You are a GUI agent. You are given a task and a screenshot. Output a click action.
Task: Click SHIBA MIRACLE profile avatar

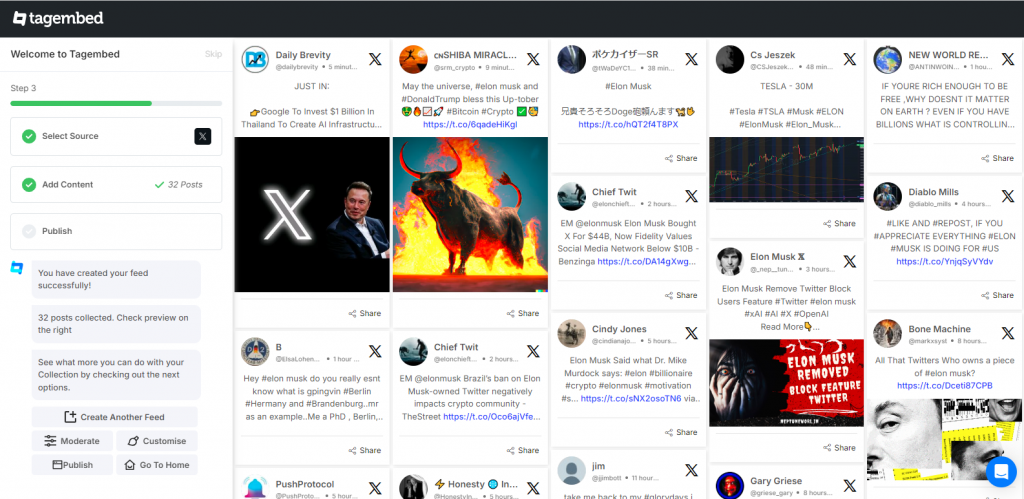[x=413, y=59]
